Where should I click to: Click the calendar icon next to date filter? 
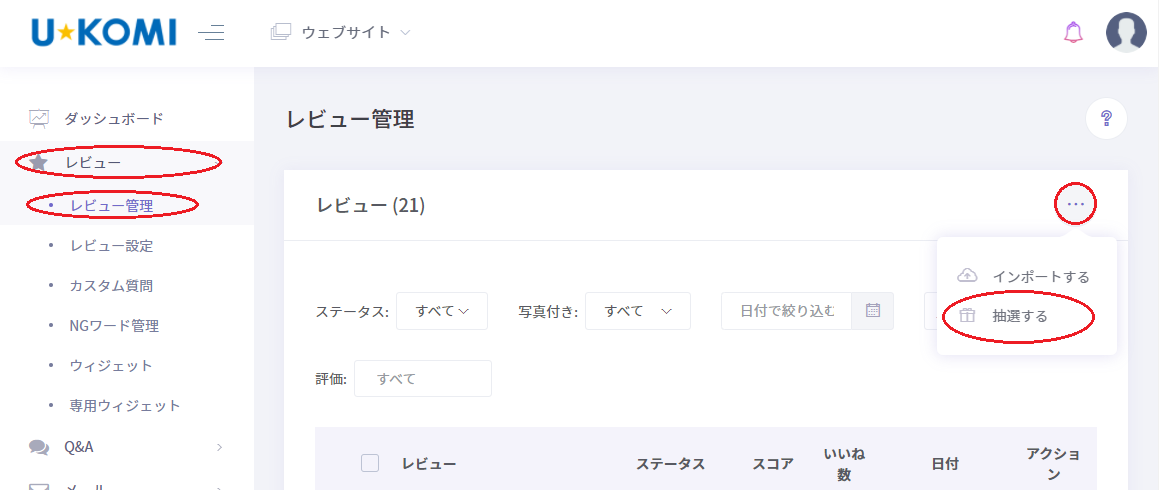pos(872,311)
